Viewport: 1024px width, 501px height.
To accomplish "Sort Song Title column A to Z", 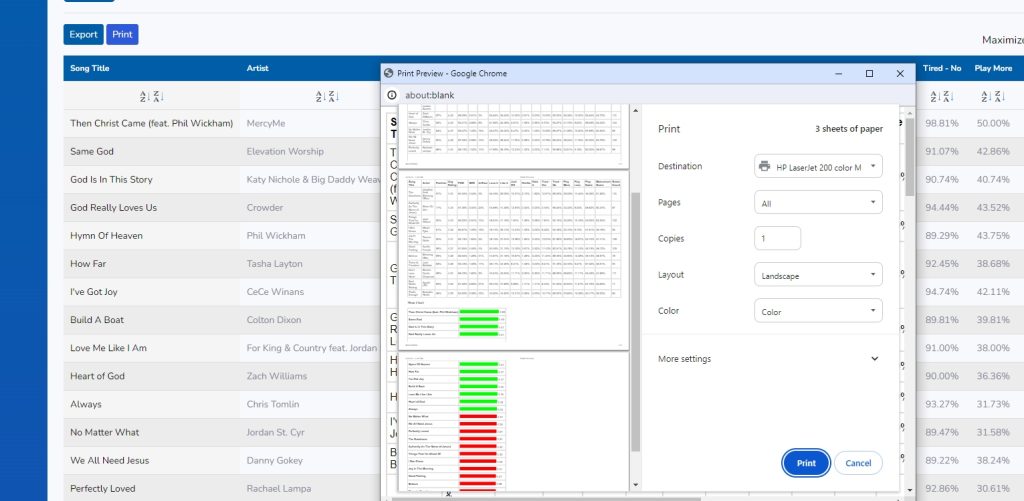I will coord(144,97).
